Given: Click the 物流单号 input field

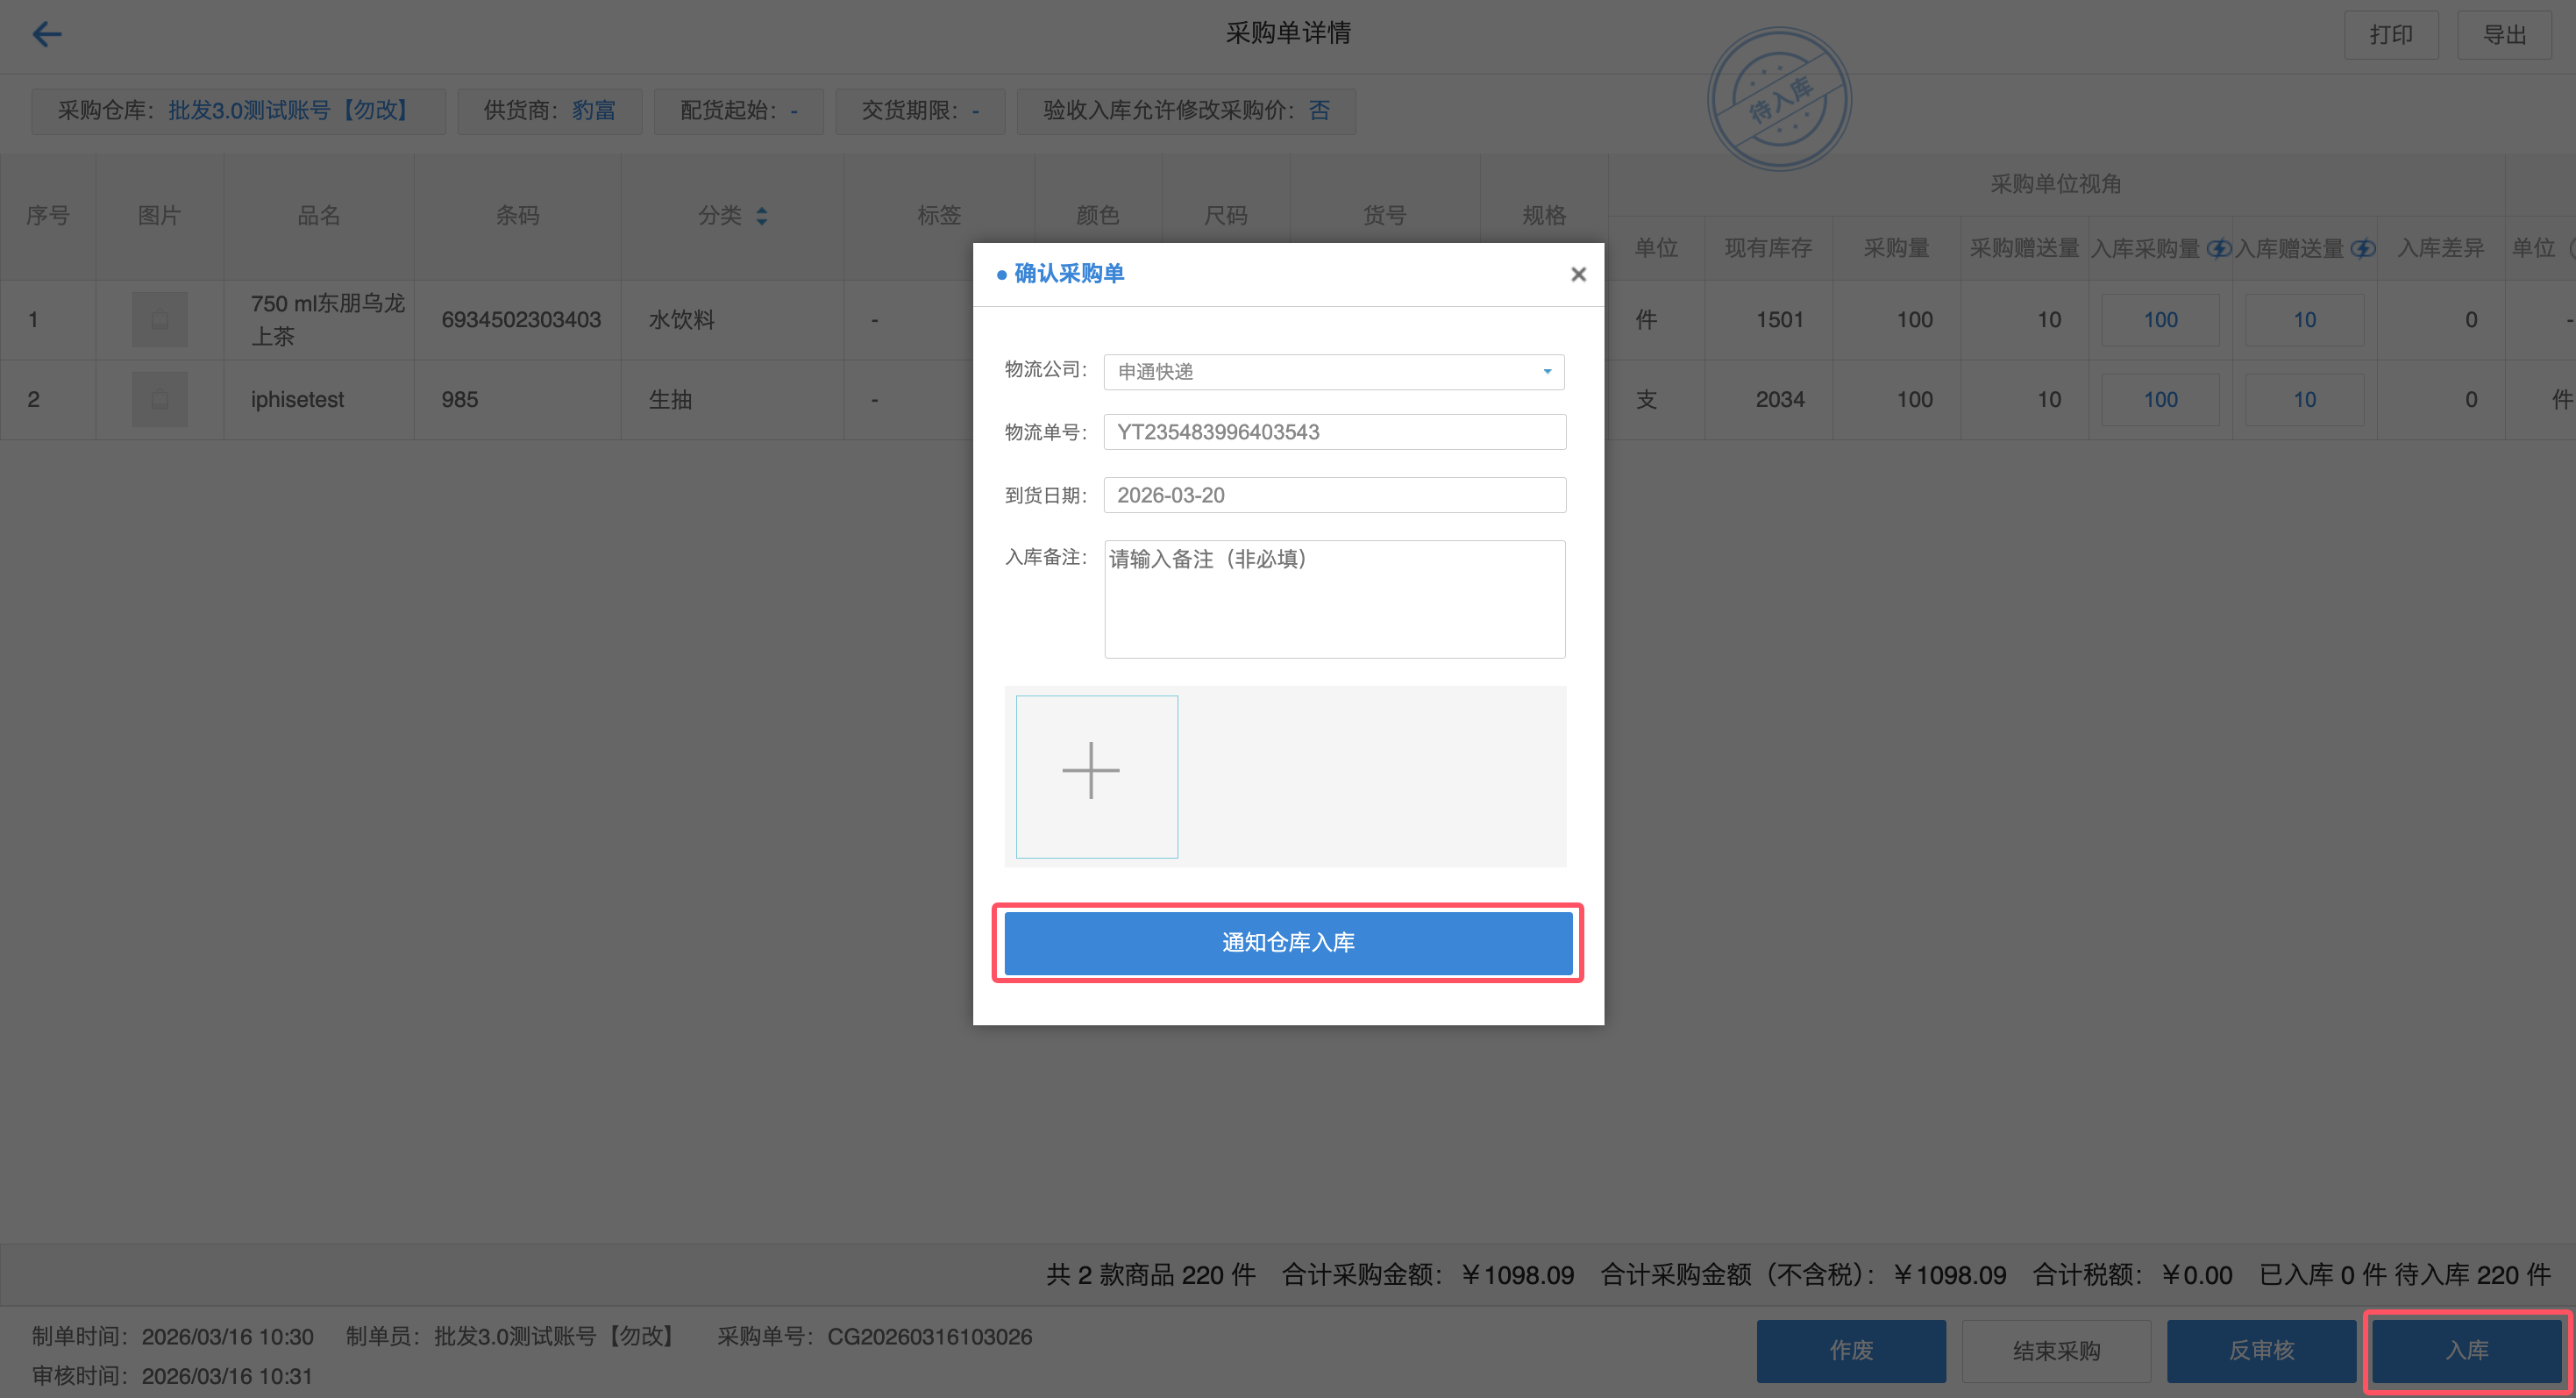Looking at the screenshot, I should (x=1334, y=432).
